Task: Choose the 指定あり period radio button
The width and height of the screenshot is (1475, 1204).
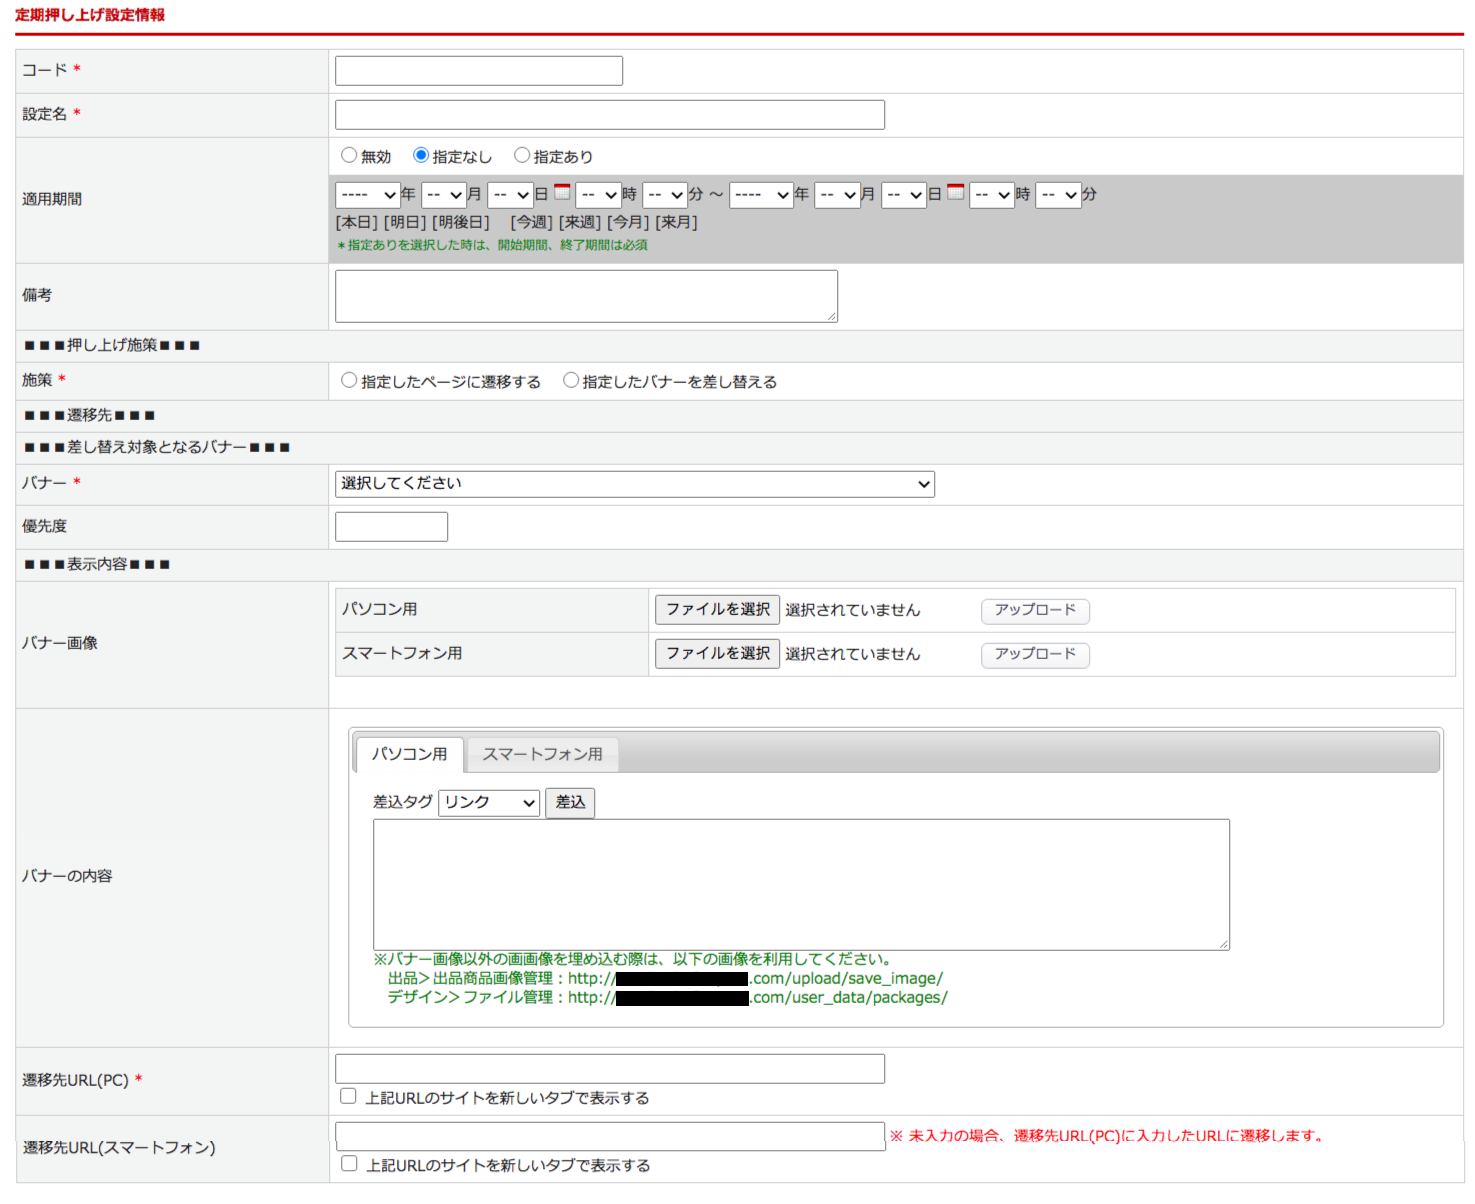Action: [x=522, y=155]
